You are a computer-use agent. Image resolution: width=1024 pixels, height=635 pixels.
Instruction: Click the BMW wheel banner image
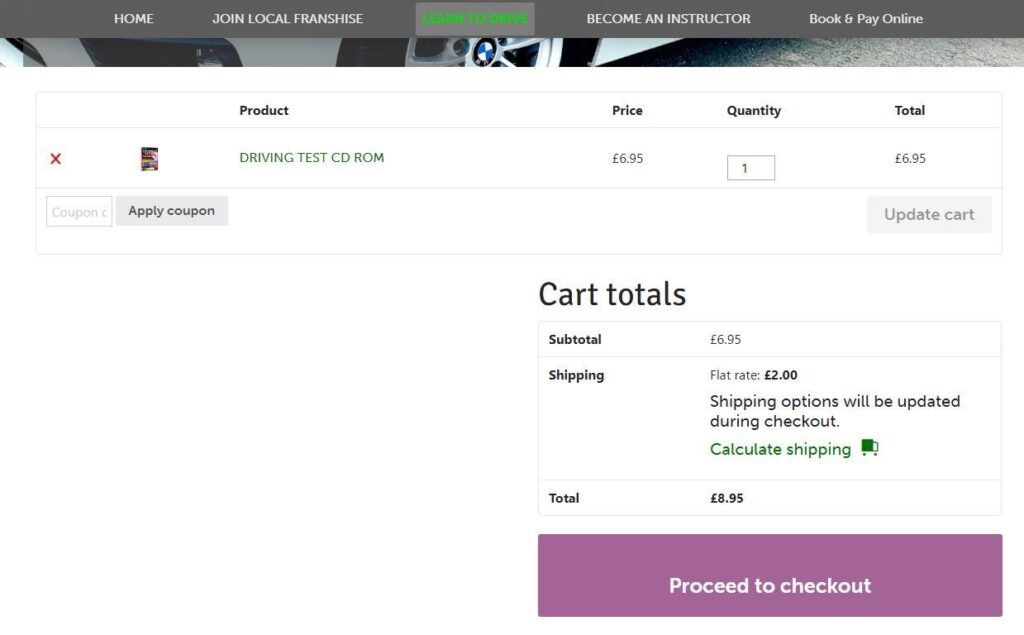click(x=512, y=52)
